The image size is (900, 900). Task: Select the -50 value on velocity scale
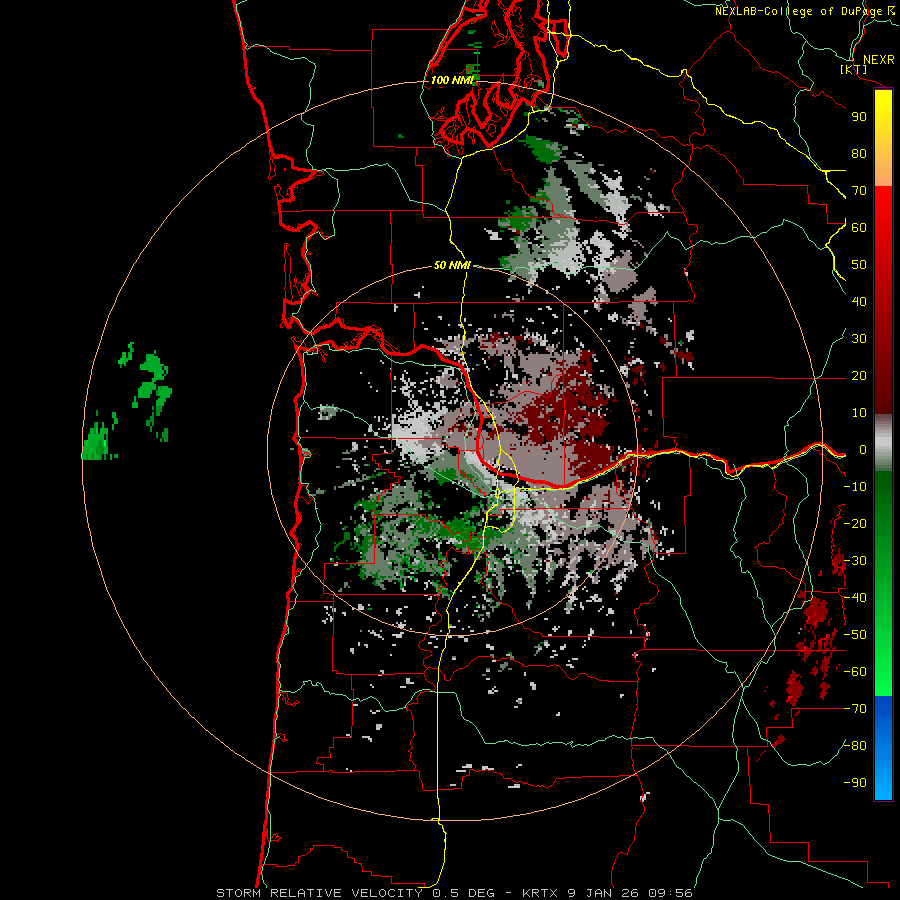point(855,635)
